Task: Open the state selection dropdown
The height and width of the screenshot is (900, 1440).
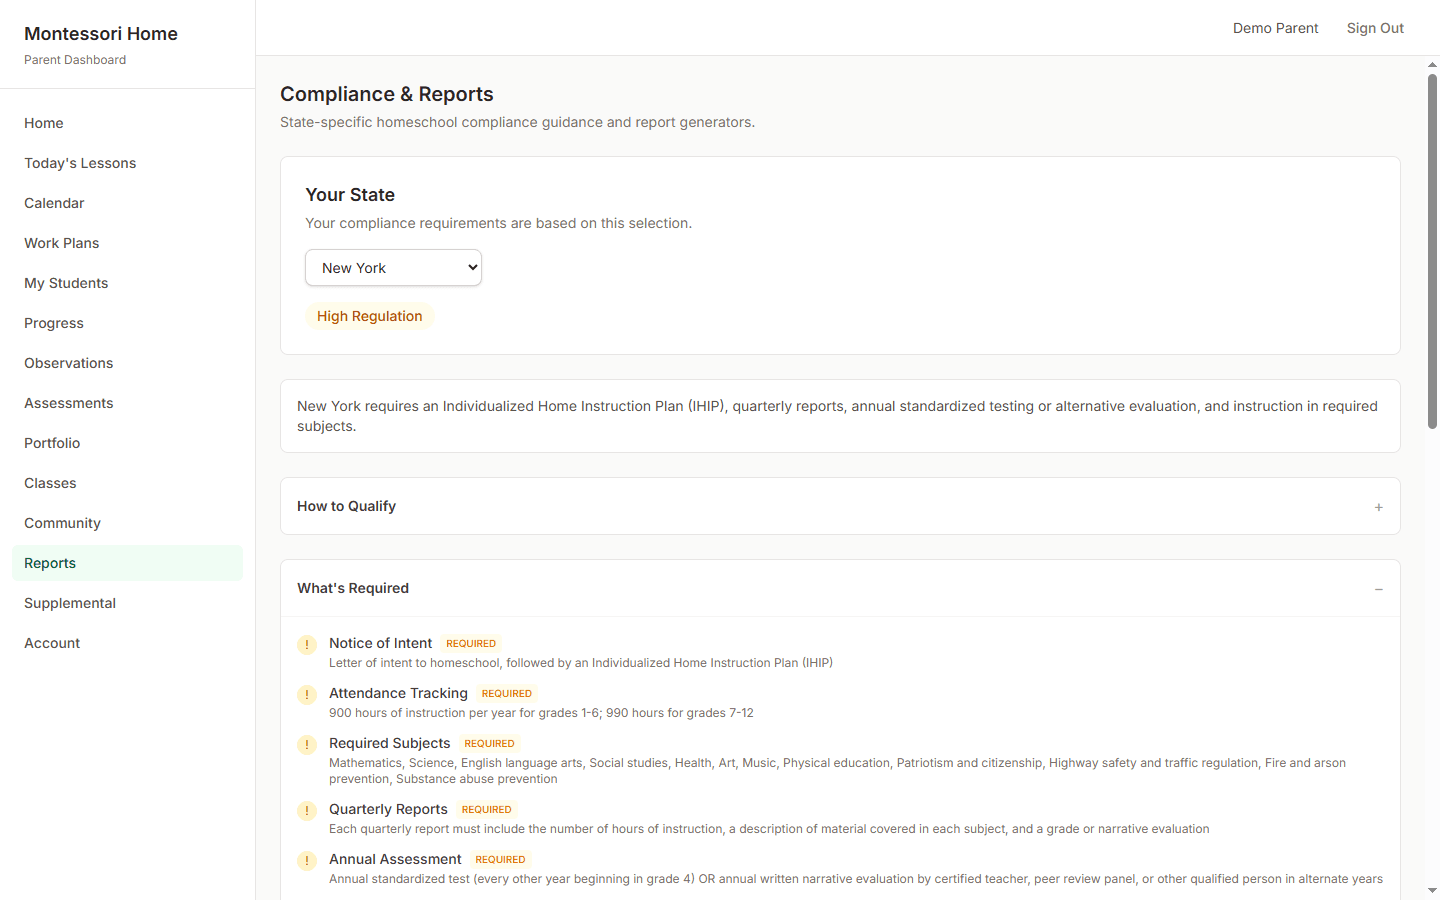Action: pyautogui.click(x=393, y=267)
